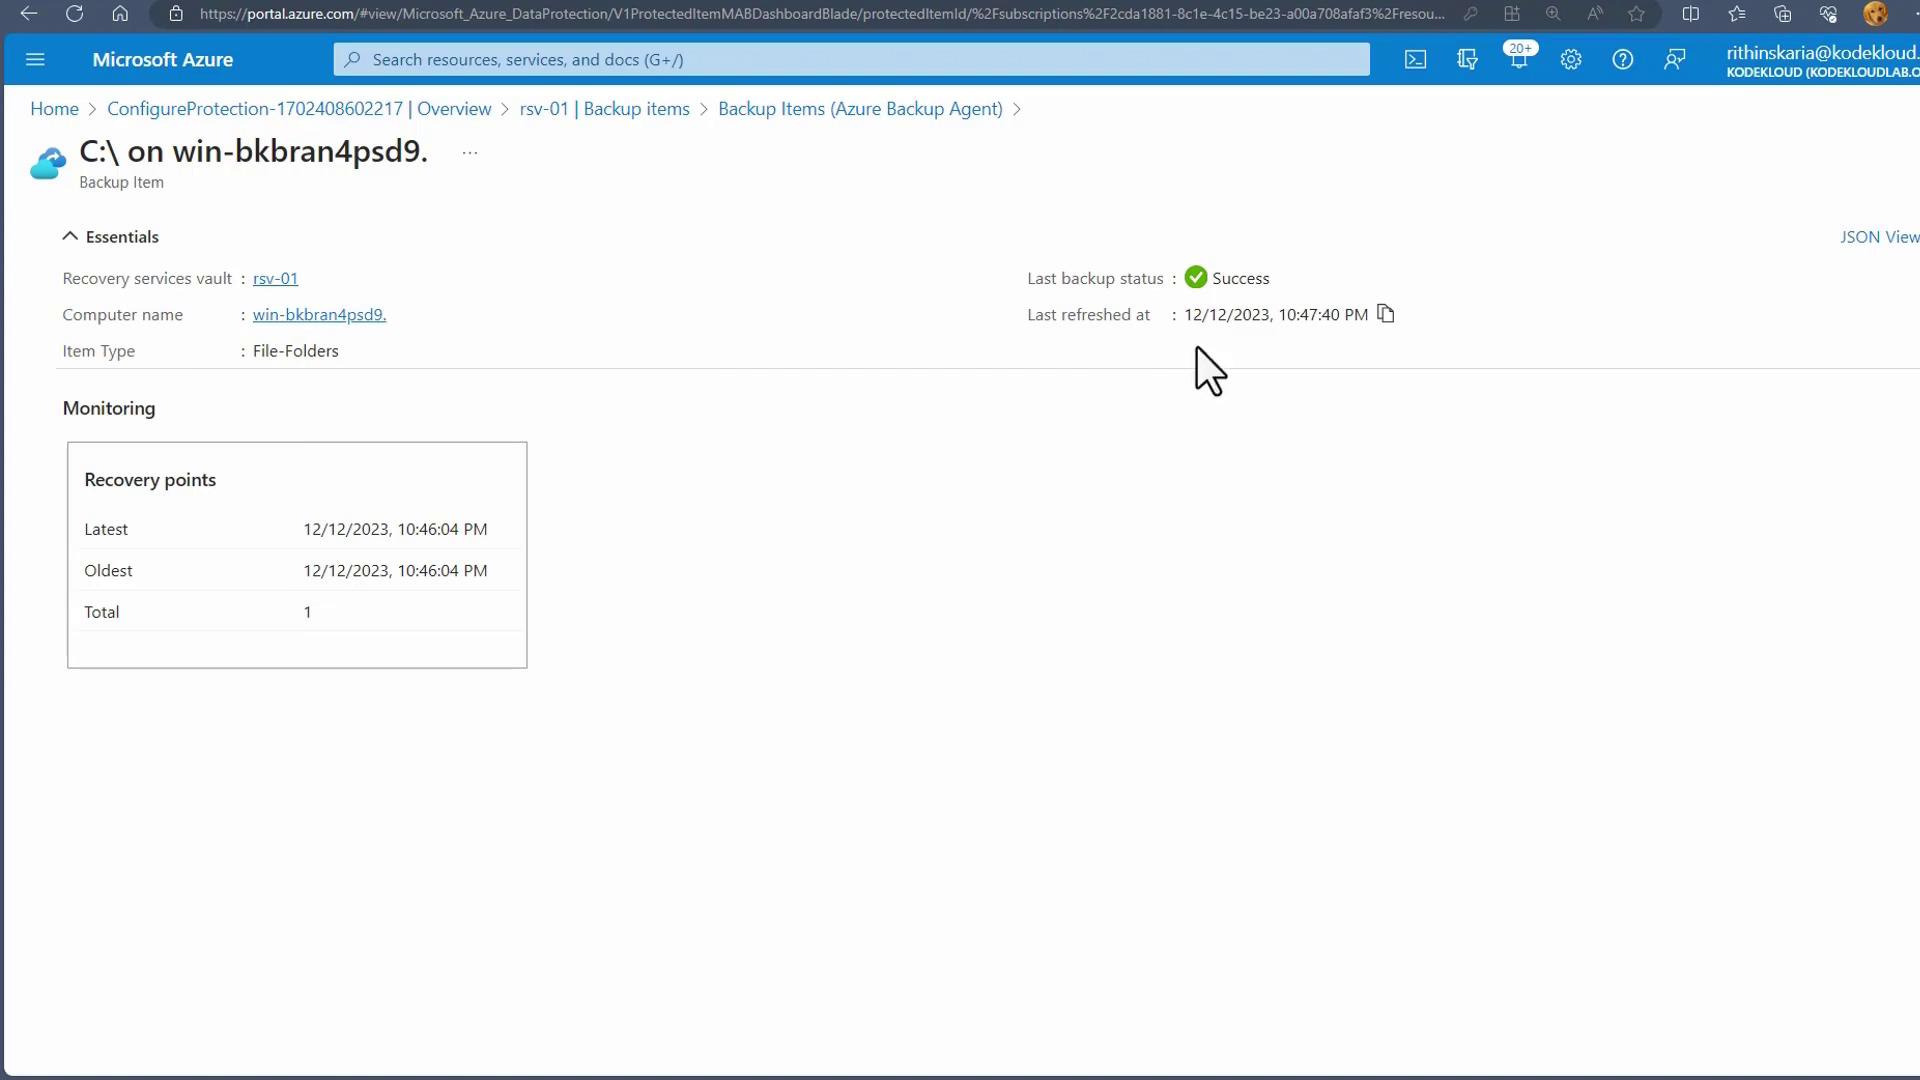Add this page to browser favorites
1920x1080 pixels.
click(1636, 14)
